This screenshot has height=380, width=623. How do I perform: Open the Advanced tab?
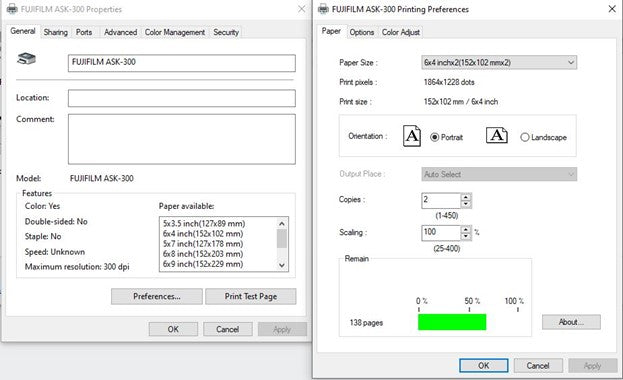(x=120, y=32)
